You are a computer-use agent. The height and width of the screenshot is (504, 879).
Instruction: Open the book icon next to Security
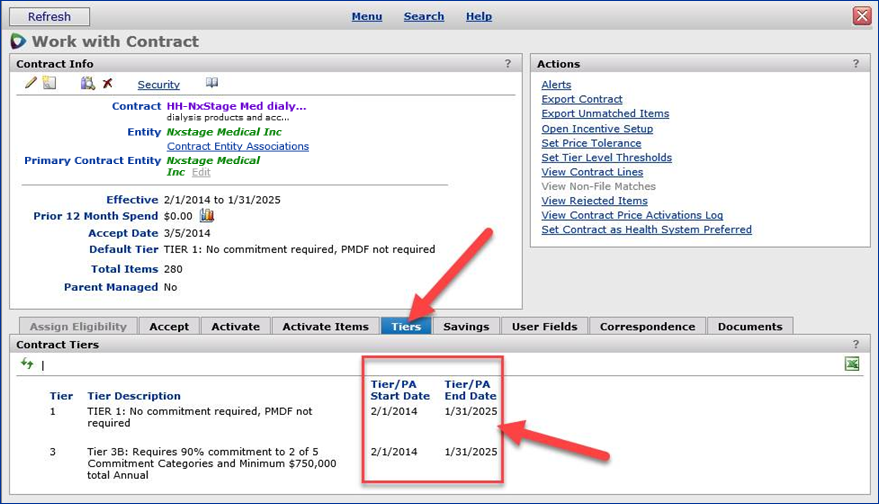click(x=211, y=84)
